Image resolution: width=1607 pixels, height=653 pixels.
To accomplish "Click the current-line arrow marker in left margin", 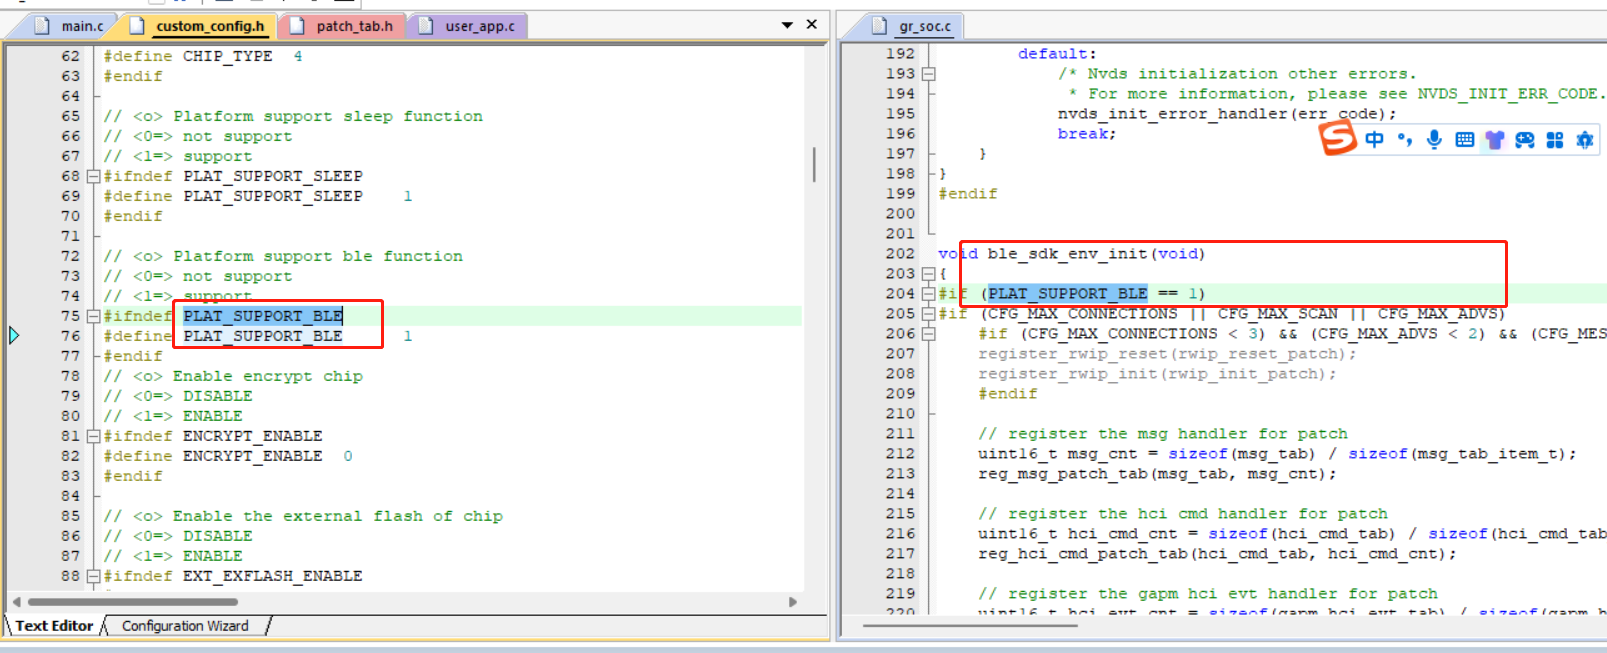I will coord(14,335).
